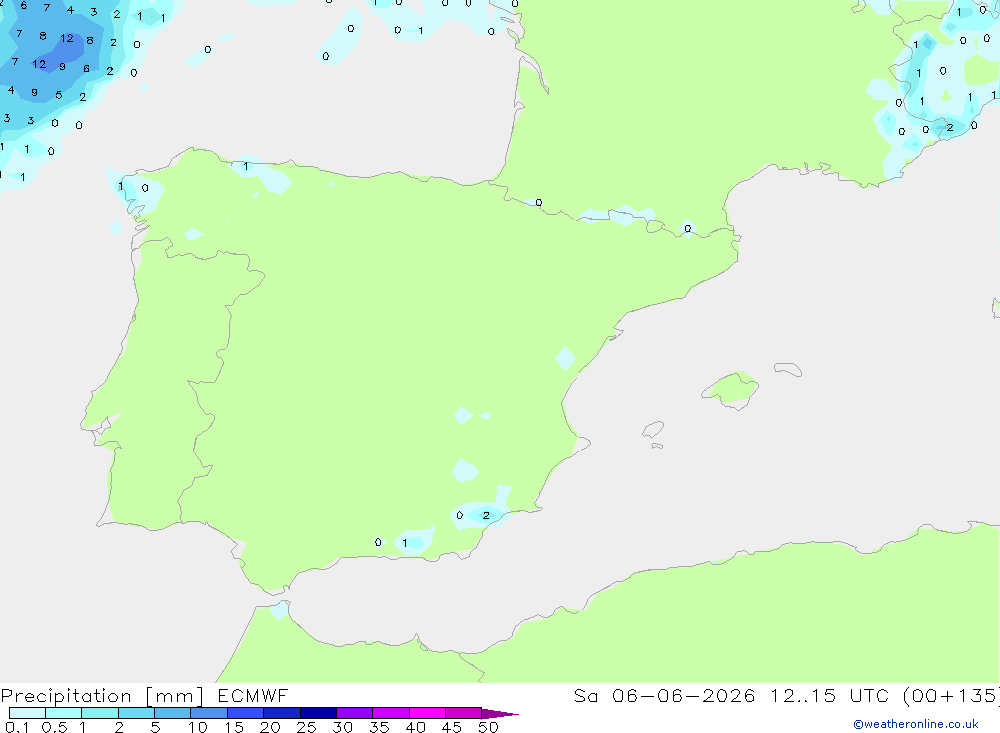This screenshot has width=1000, height=733.
Task: Click the '50' legend scale number
Action: point(488,727)
